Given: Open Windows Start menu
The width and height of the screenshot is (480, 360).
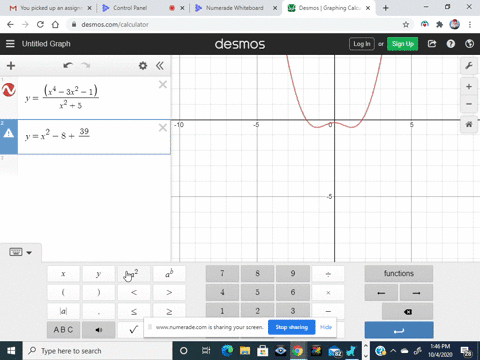Looking at the screenshot, I should (11, 351).
